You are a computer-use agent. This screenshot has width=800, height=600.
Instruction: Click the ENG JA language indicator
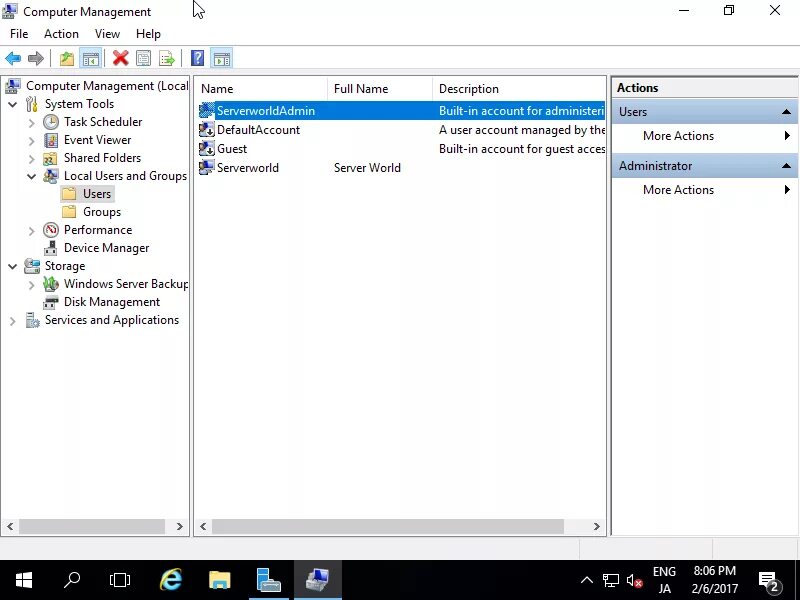[664, 580]
